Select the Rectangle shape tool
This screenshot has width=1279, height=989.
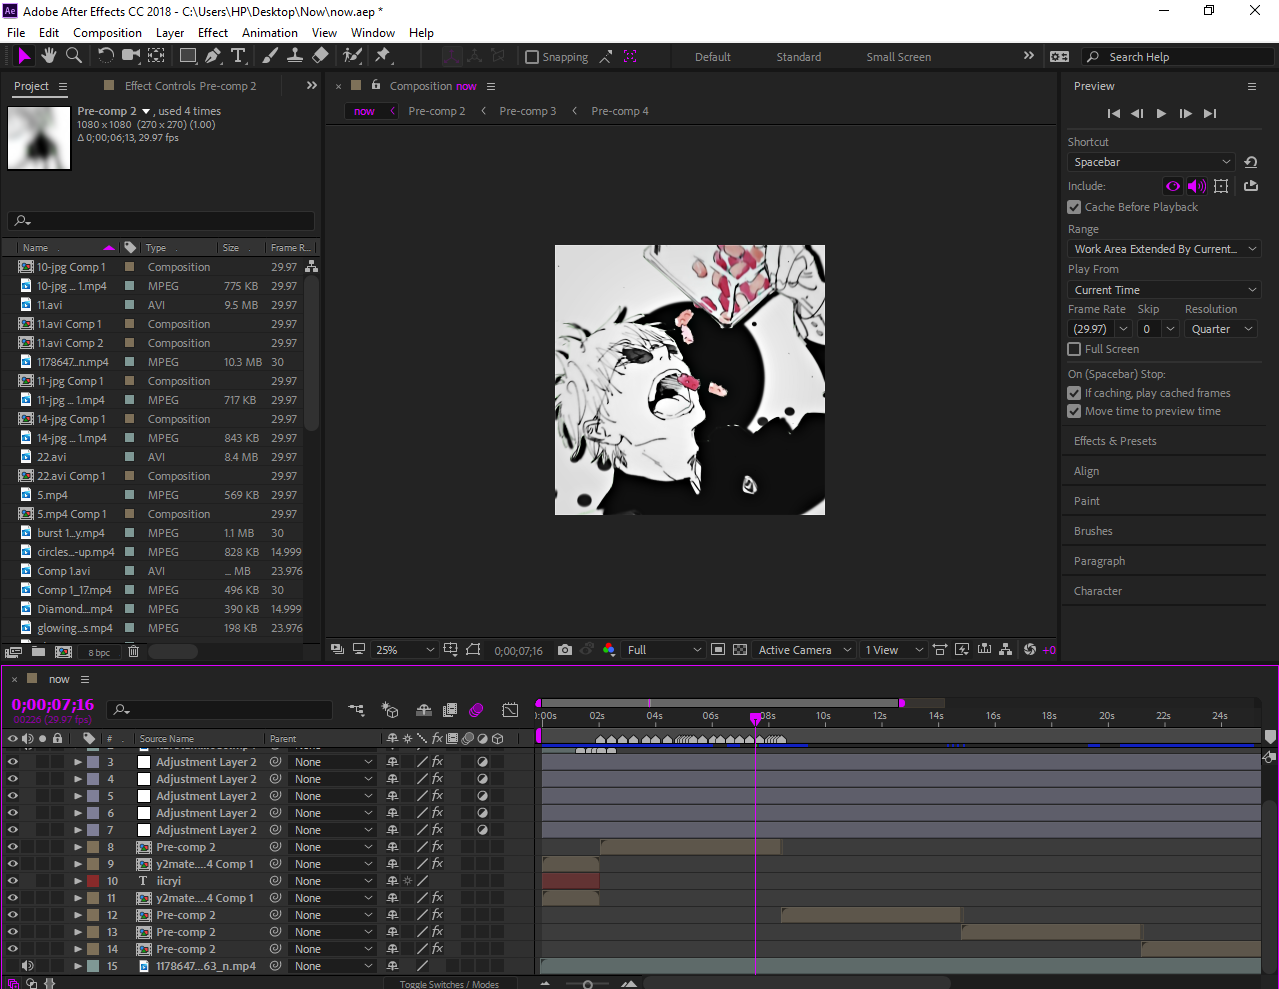coord(188,56)
